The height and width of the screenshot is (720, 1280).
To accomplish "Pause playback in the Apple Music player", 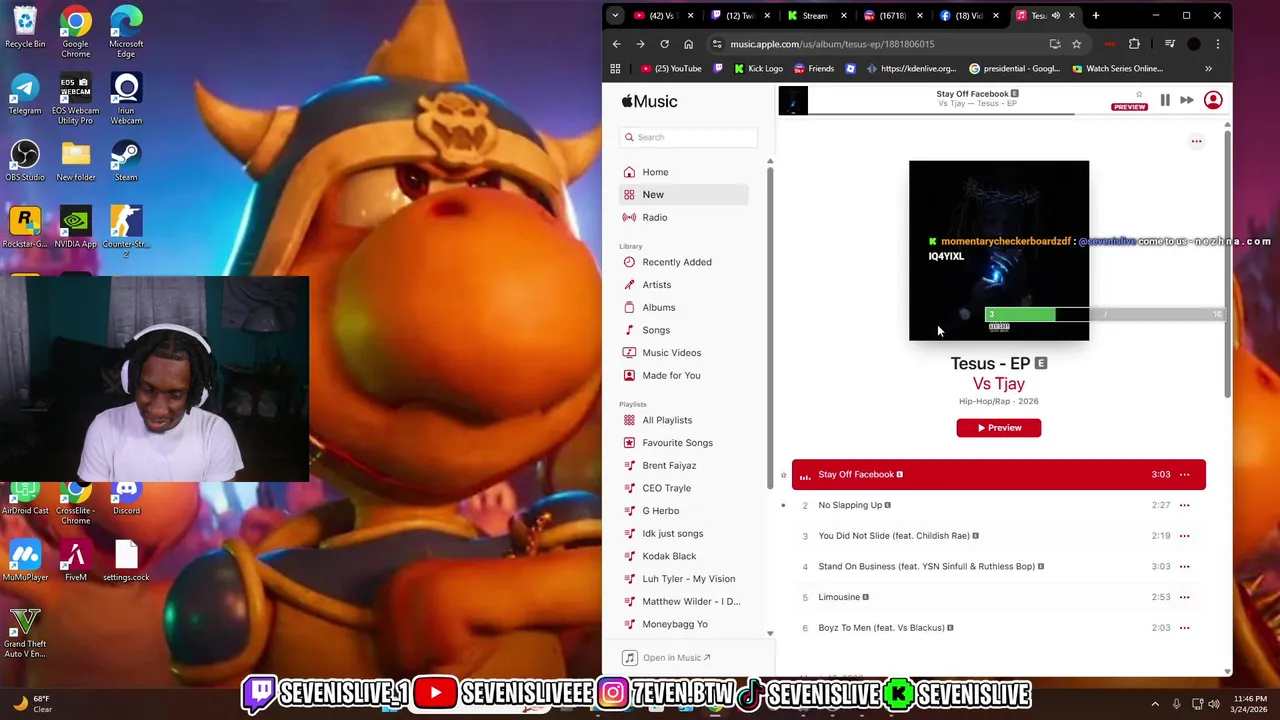I will (x=1165, y=100).
